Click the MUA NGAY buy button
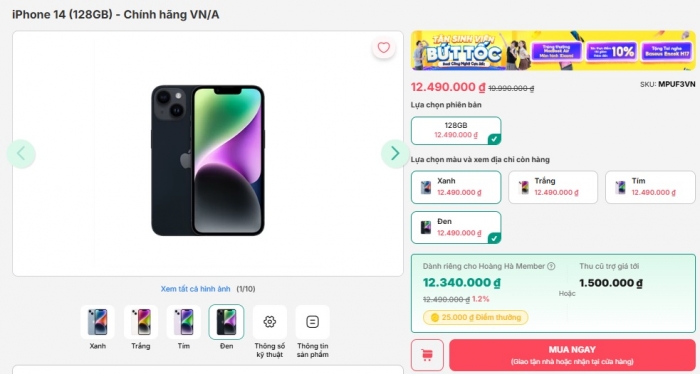700x374 pixels. point(572,355)
